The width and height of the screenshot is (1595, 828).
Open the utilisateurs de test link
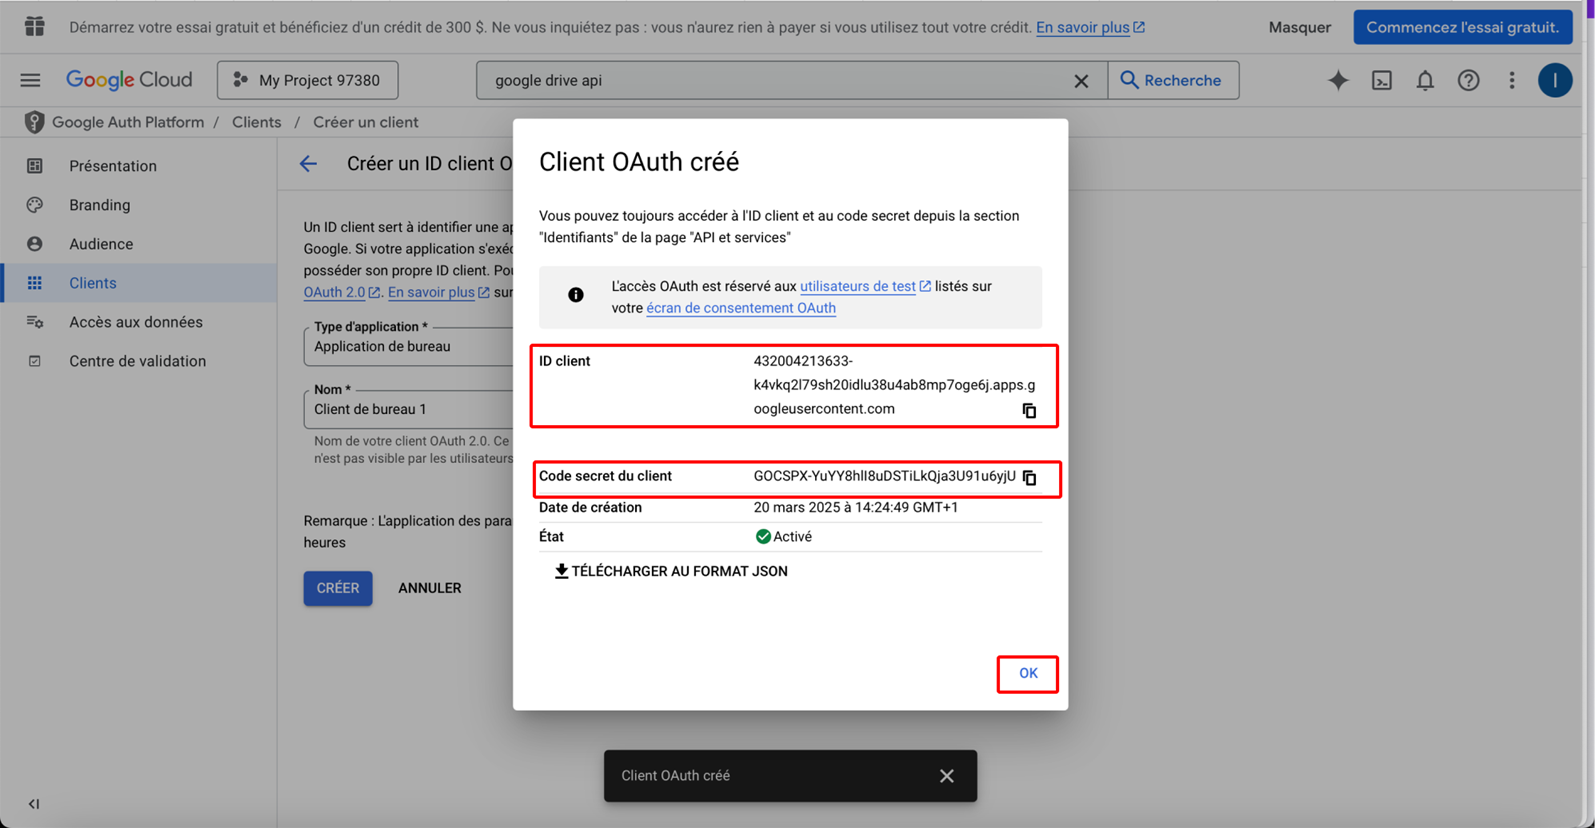coord(858,286)
